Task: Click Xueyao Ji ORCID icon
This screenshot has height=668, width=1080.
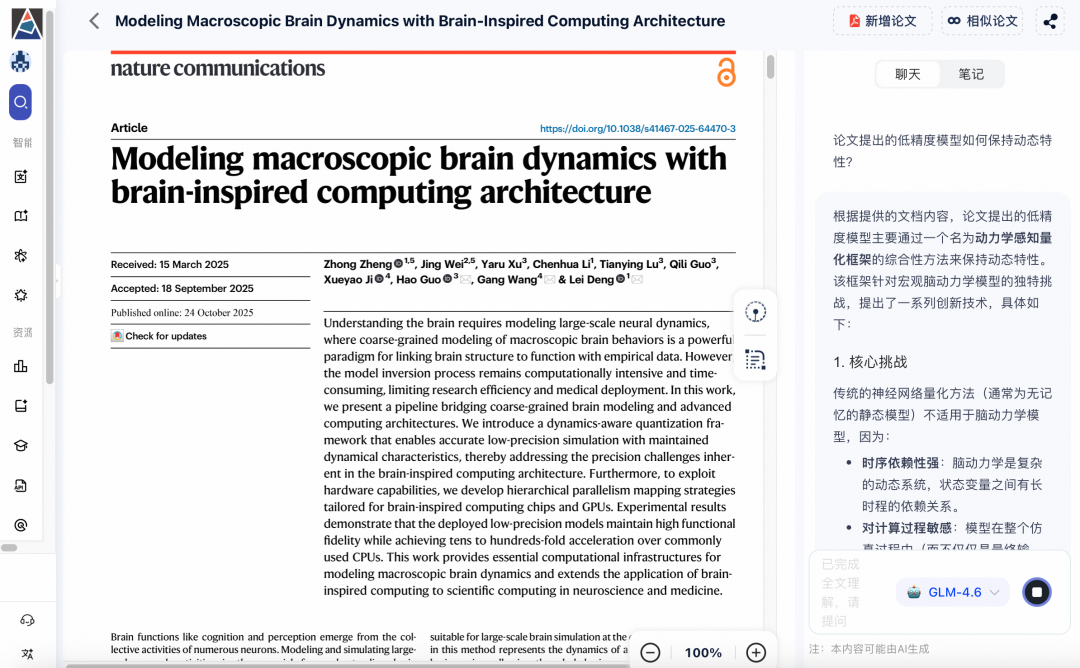Action: coord(379,280)
